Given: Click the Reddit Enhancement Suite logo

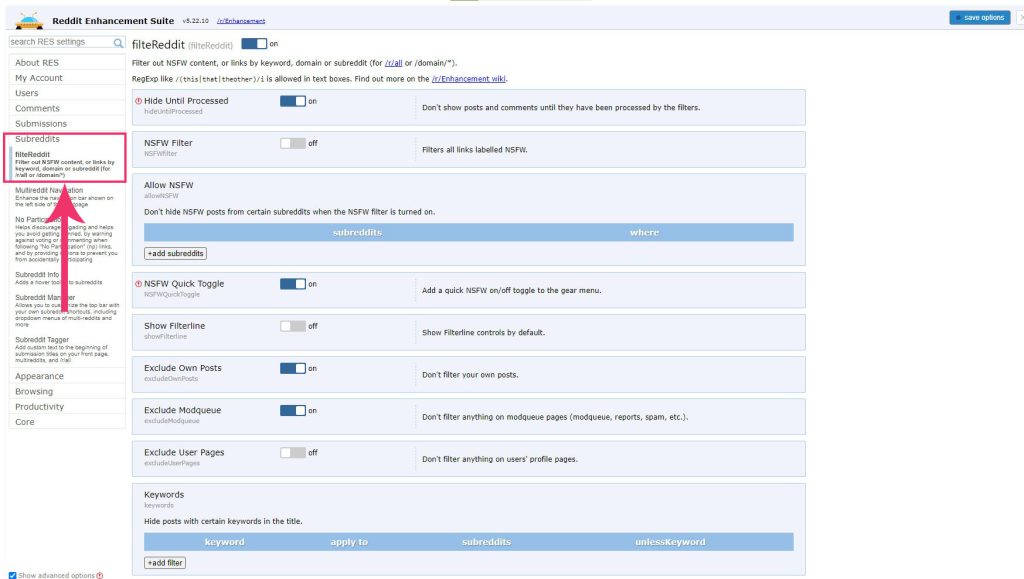Looking at the screenshot, I should pyautogui.click(x=30, y=19).
